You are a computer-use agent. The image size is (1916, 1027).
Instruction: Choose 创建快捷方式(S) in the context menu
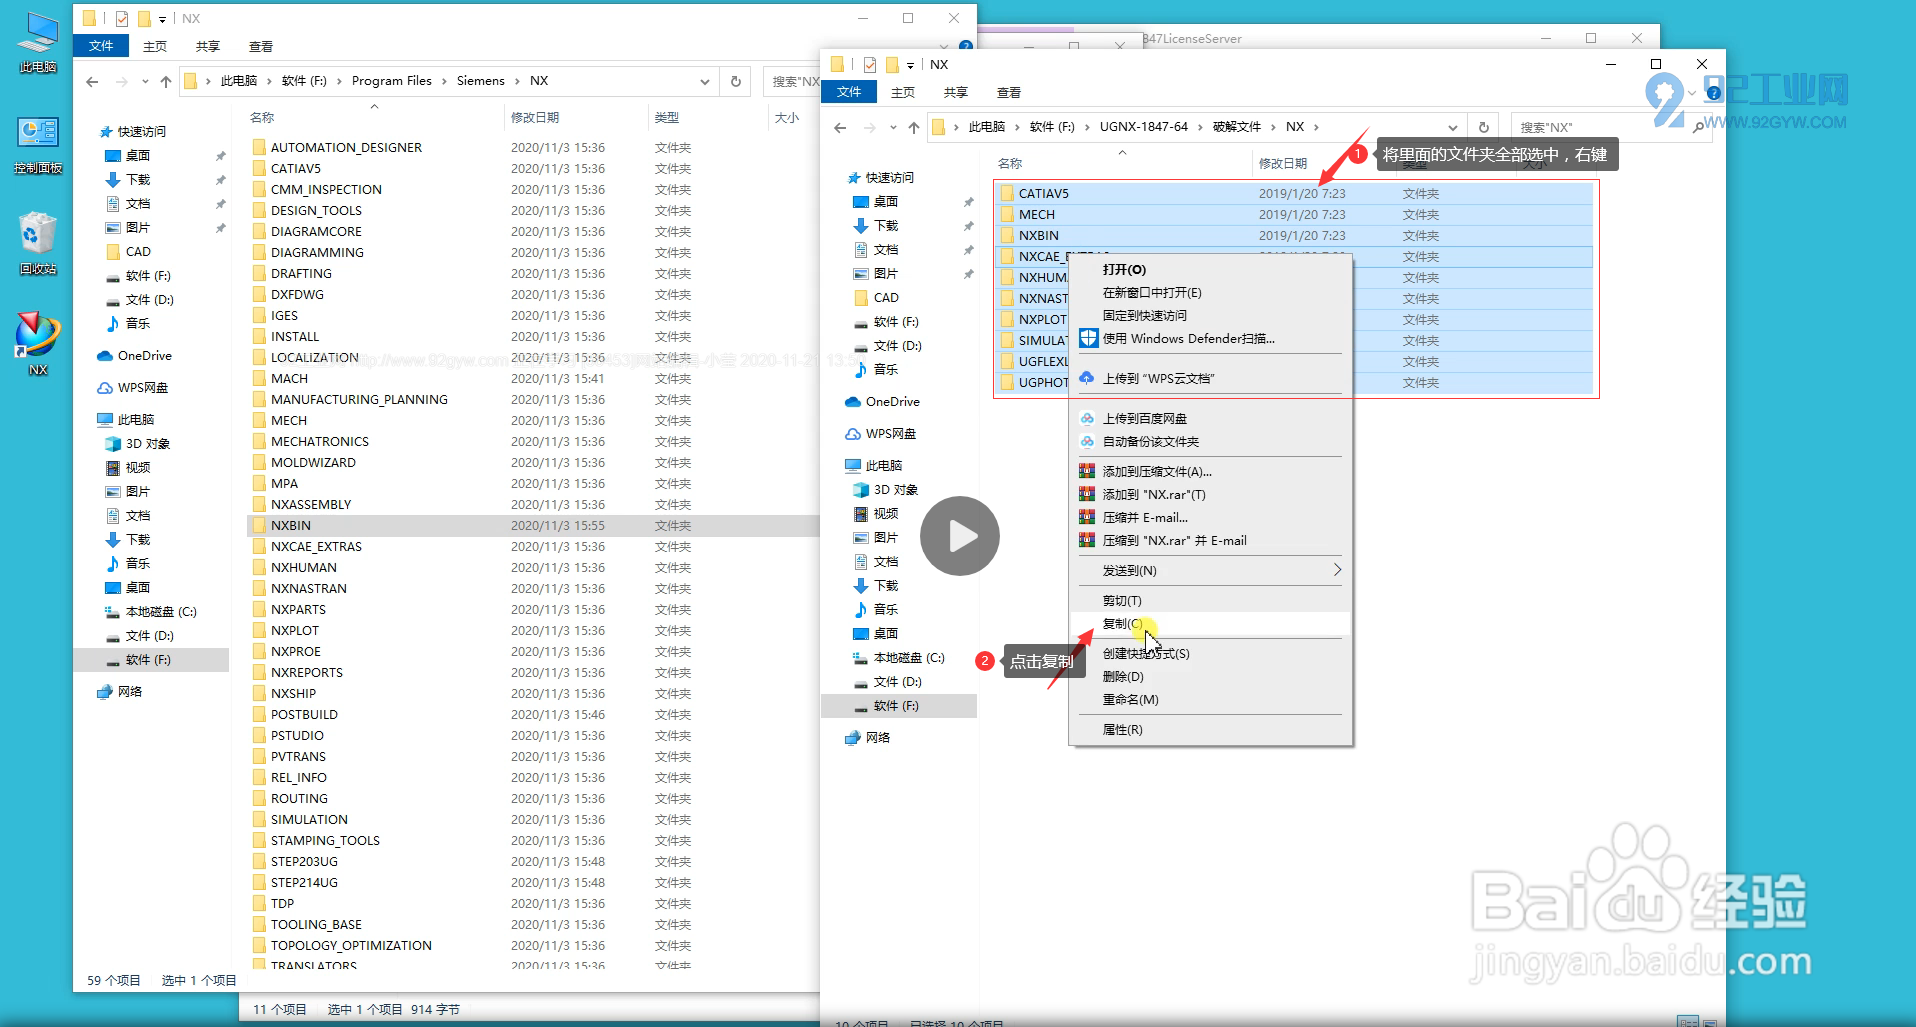pos(1210,654)
